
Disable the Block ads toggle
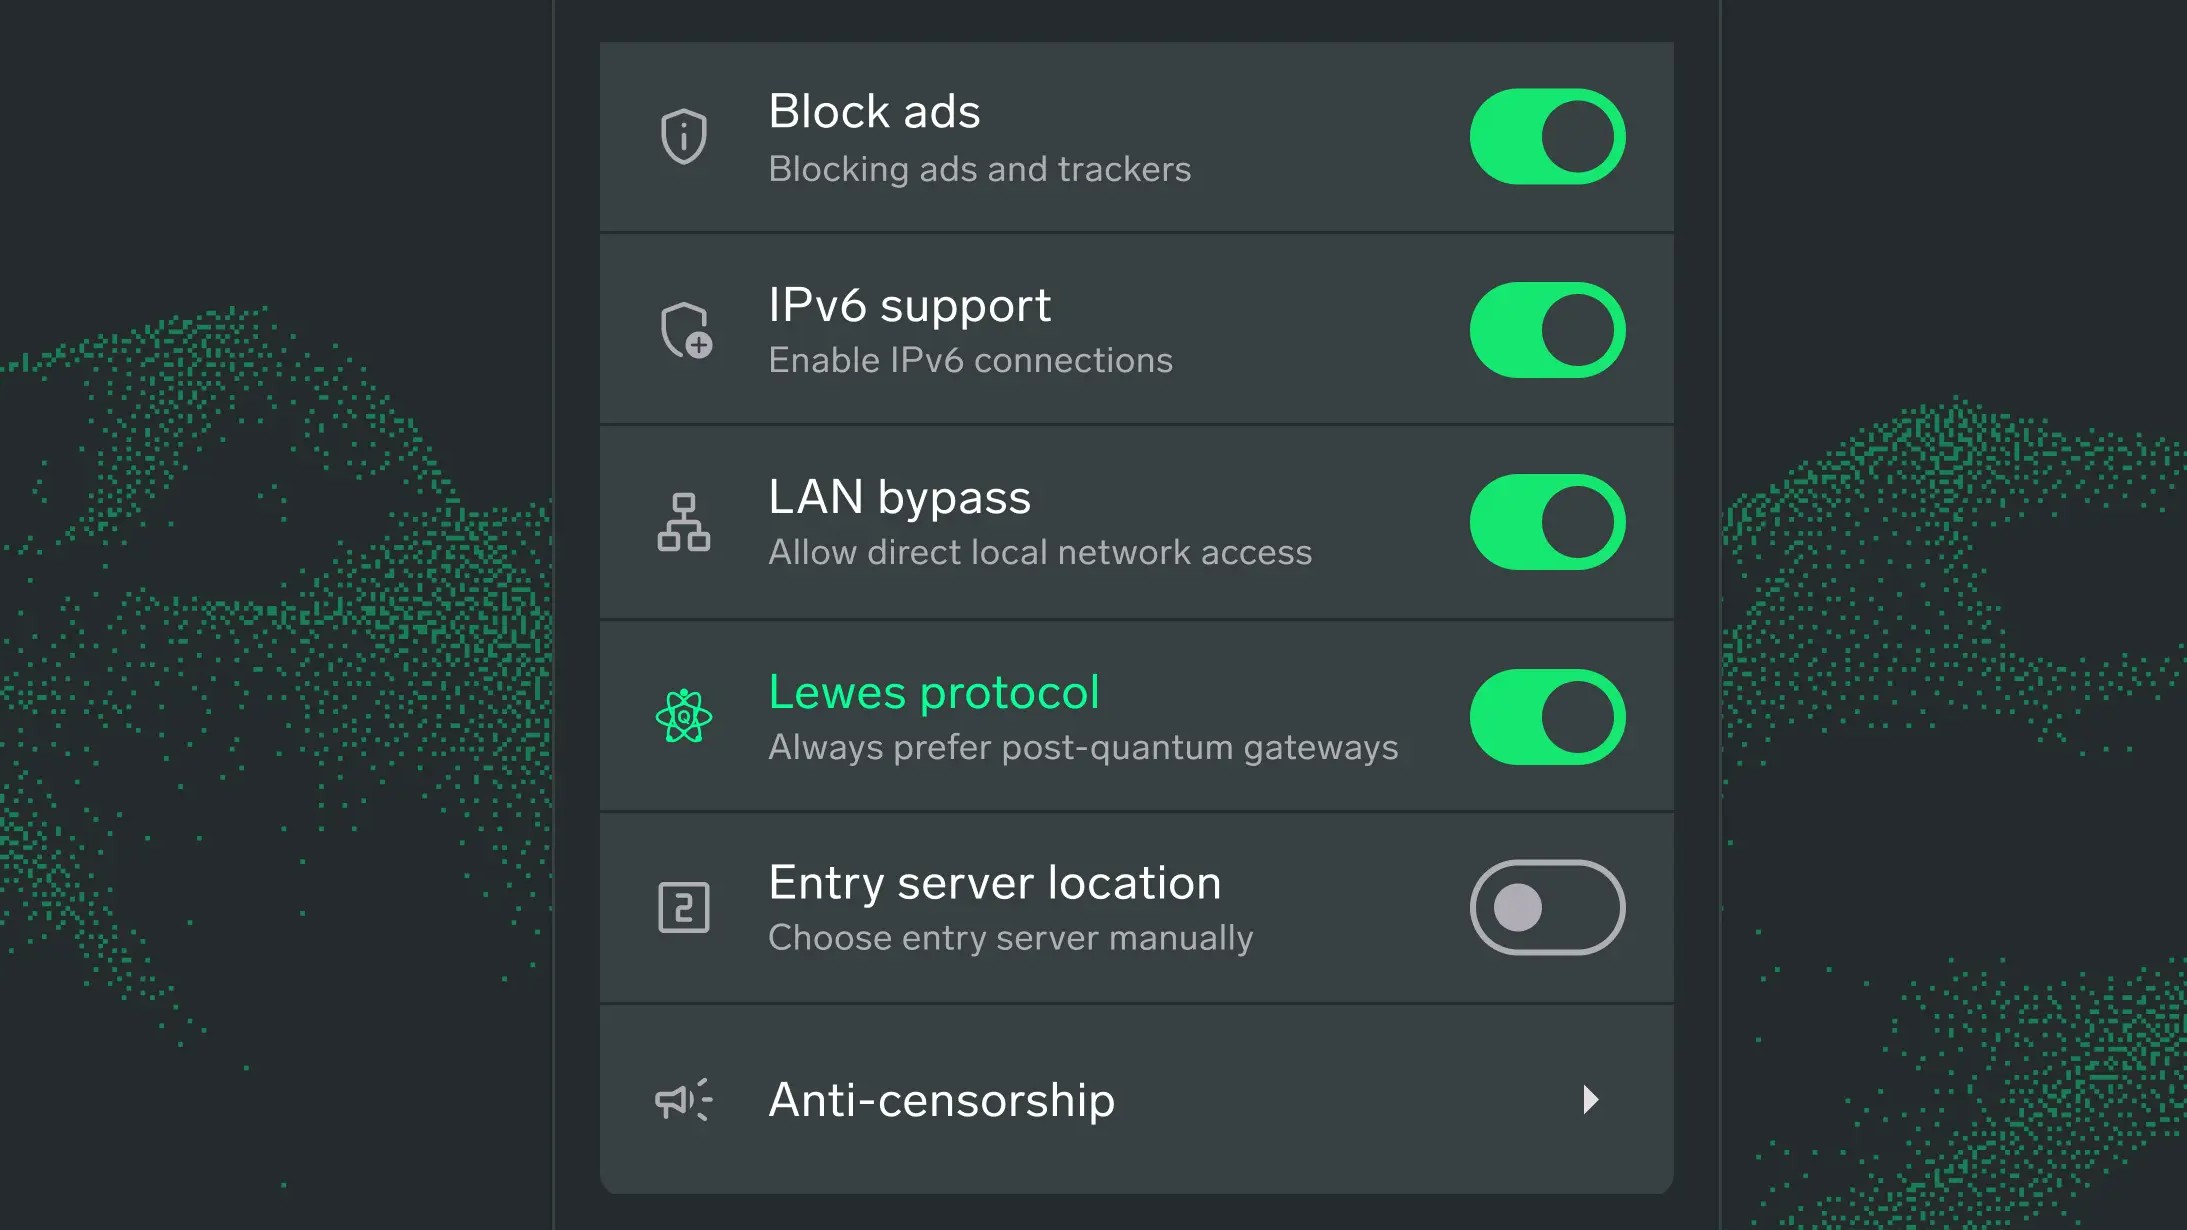pyautogui.click(x=1546, y=136)
